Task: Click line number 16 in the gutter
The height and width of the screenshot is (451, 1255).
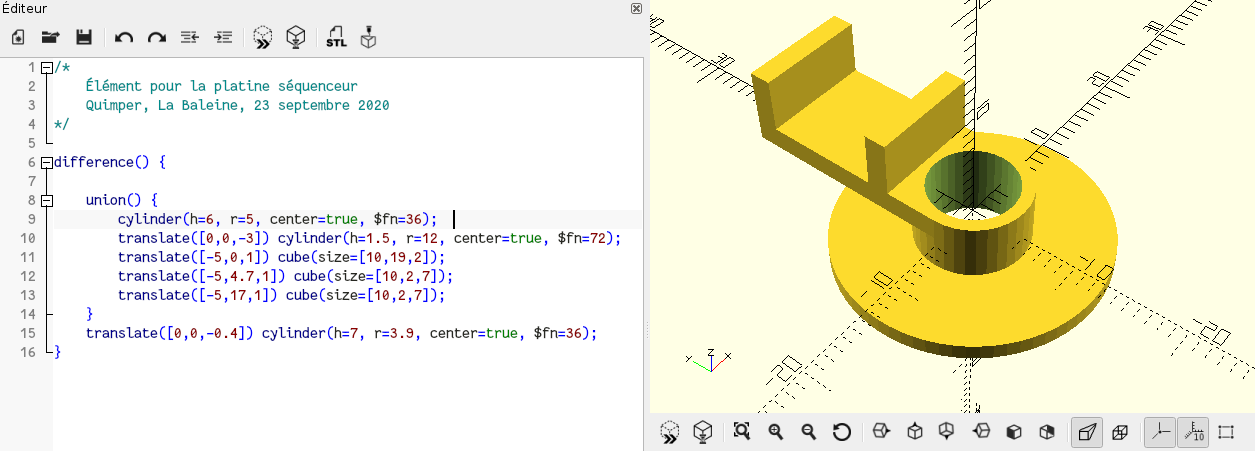Action: tap(28, 352)
